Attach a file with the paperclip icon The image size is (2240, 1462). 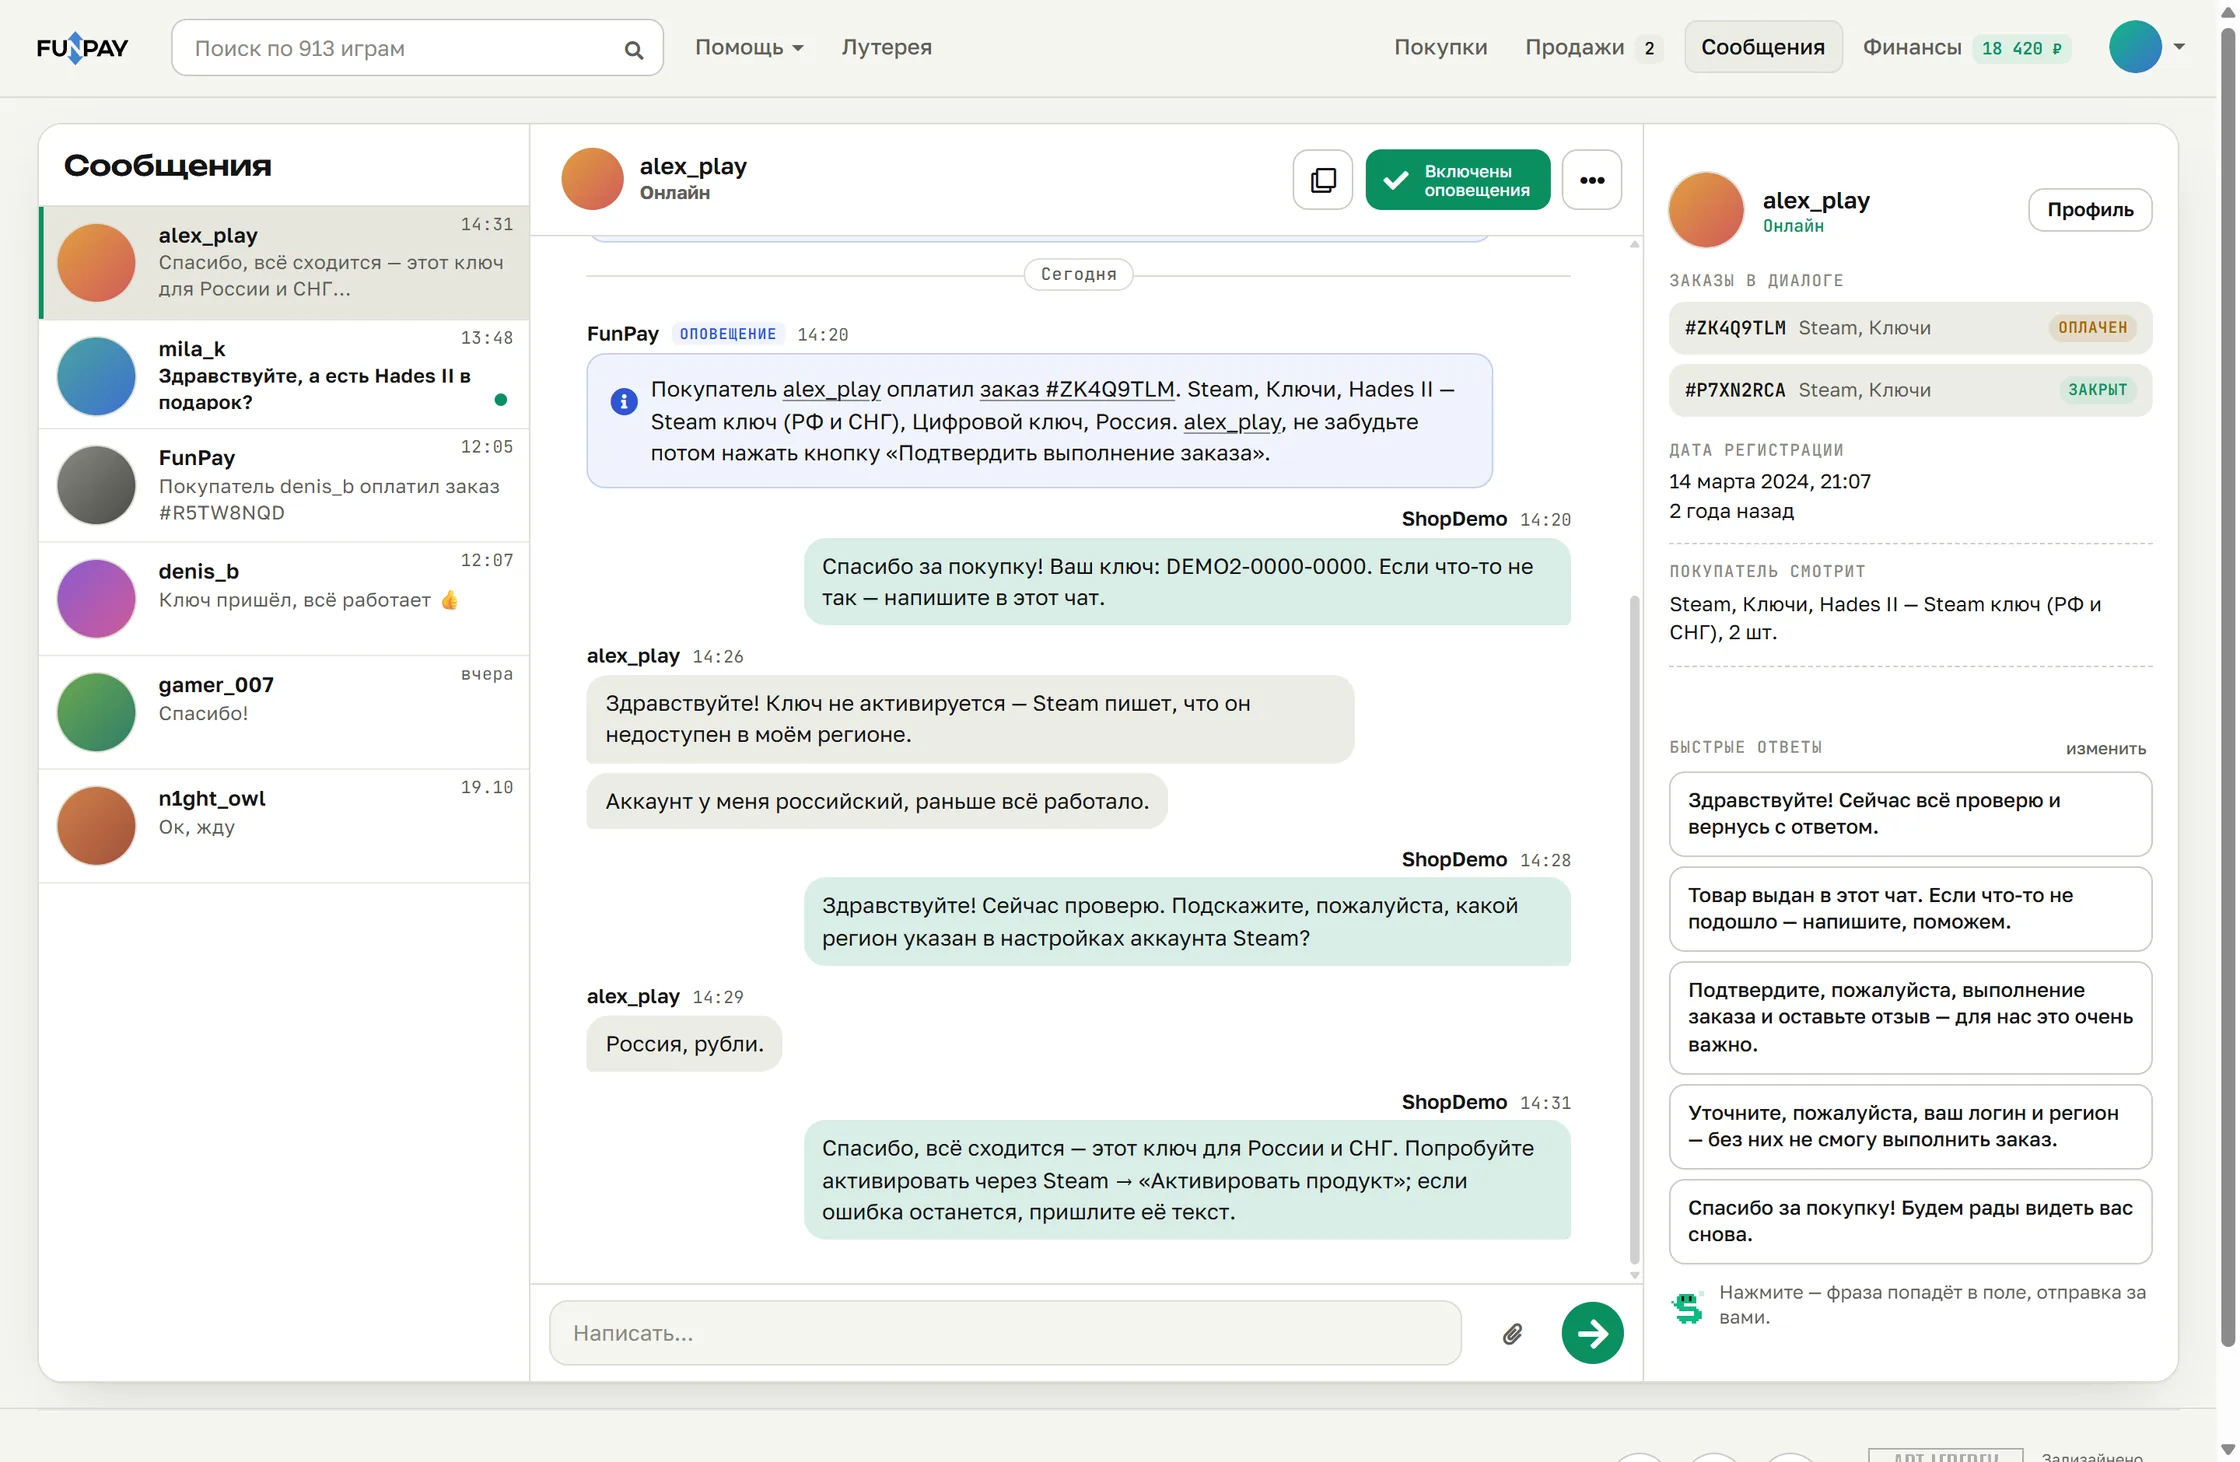click(1512, 1333)
